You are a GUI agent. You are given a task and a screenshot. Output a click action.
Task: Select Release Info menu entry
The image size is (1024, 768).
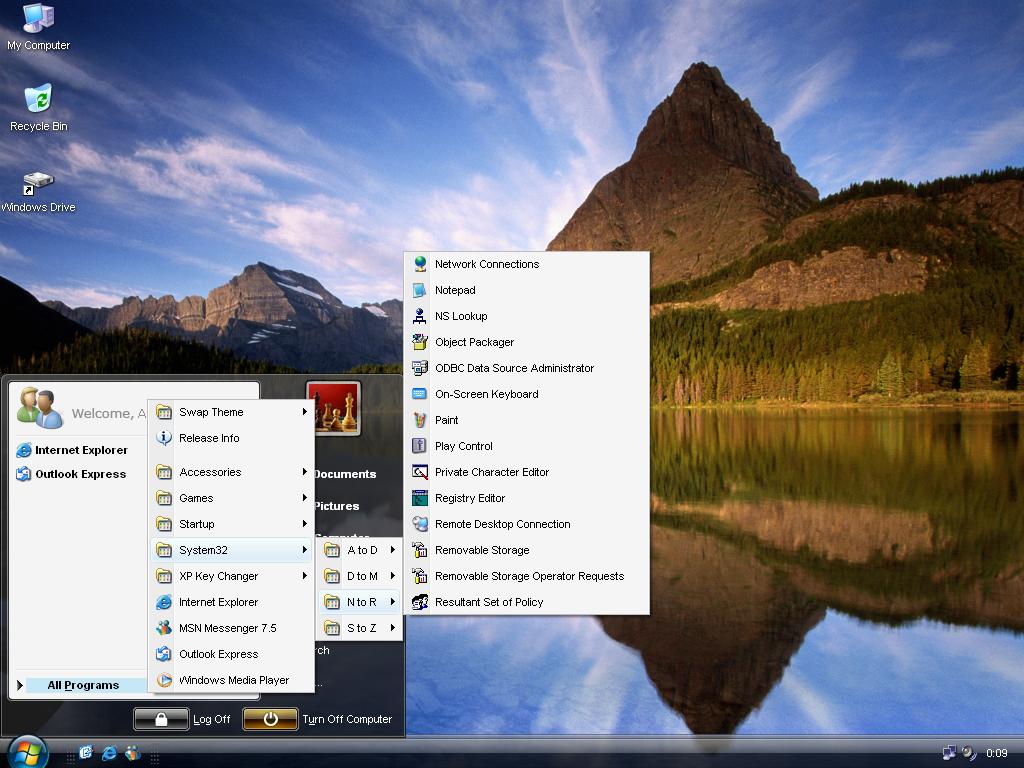(x=209, y=438)
